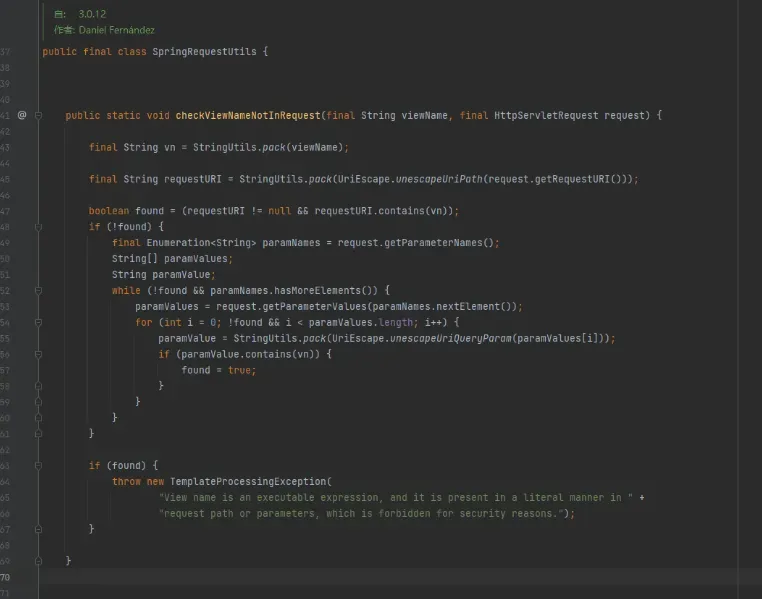The width and height of the screenshot is (762, 599).
Task: Click the 'throw' keyword
Action: tap(126, 481)
